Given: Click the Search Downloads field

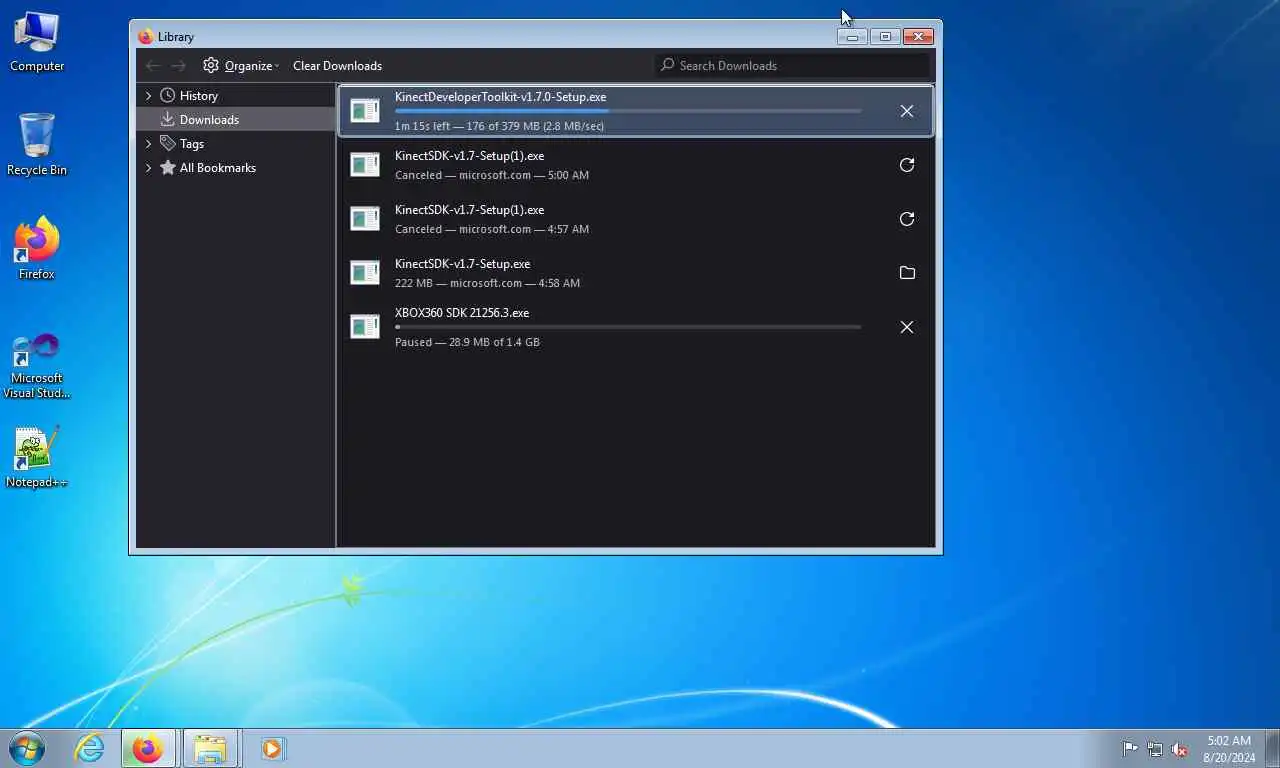Looking at the screenshot, I should (x=792, y=65).
